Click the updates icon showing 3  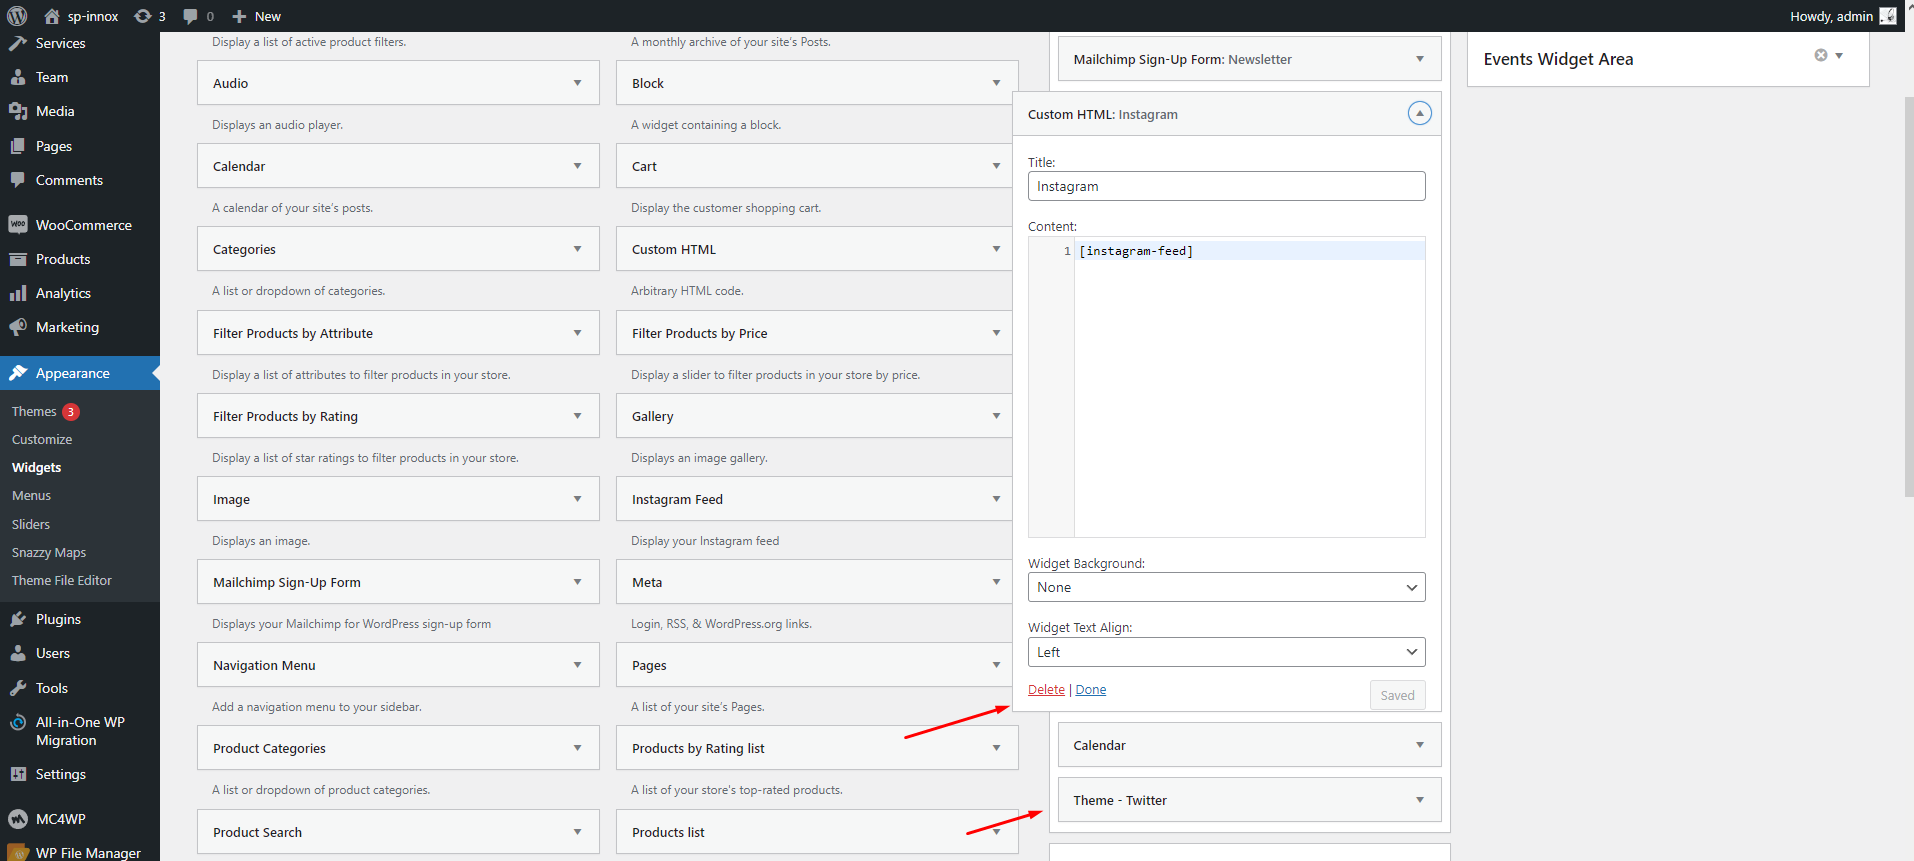[143, 16]
